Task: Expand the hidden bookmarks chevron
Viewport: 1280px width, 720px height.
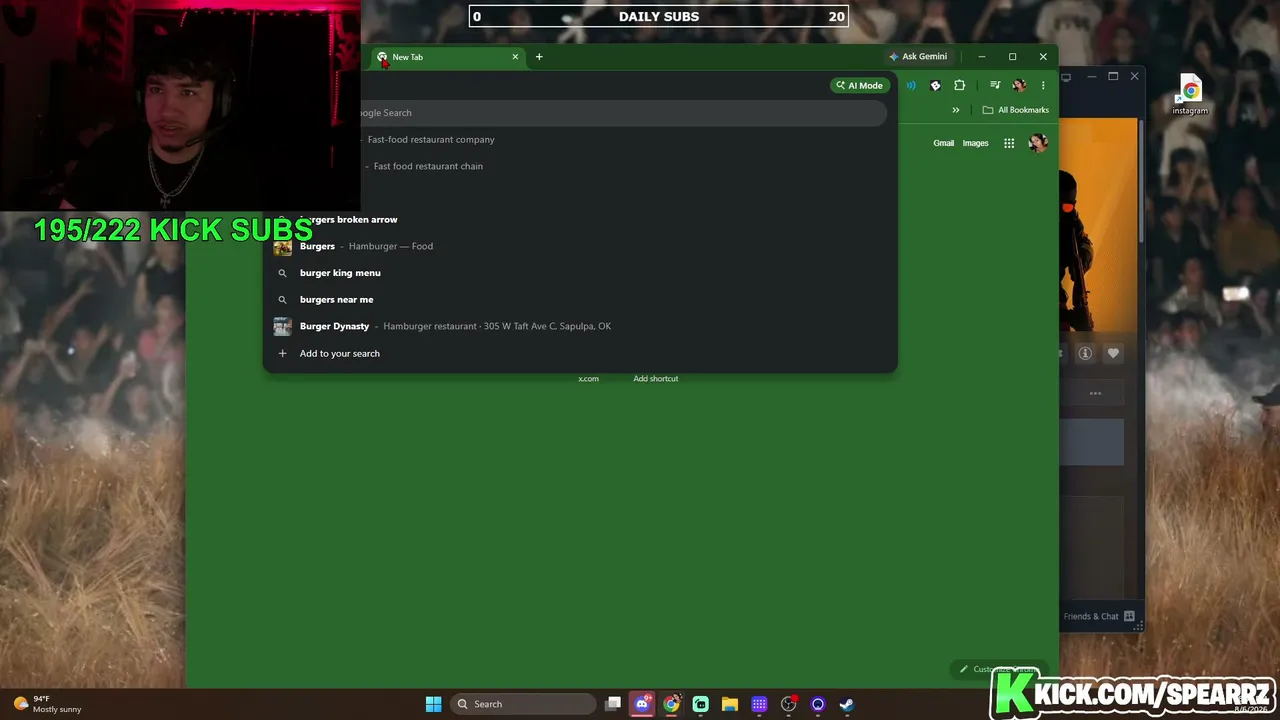Action: coord(956,110)
